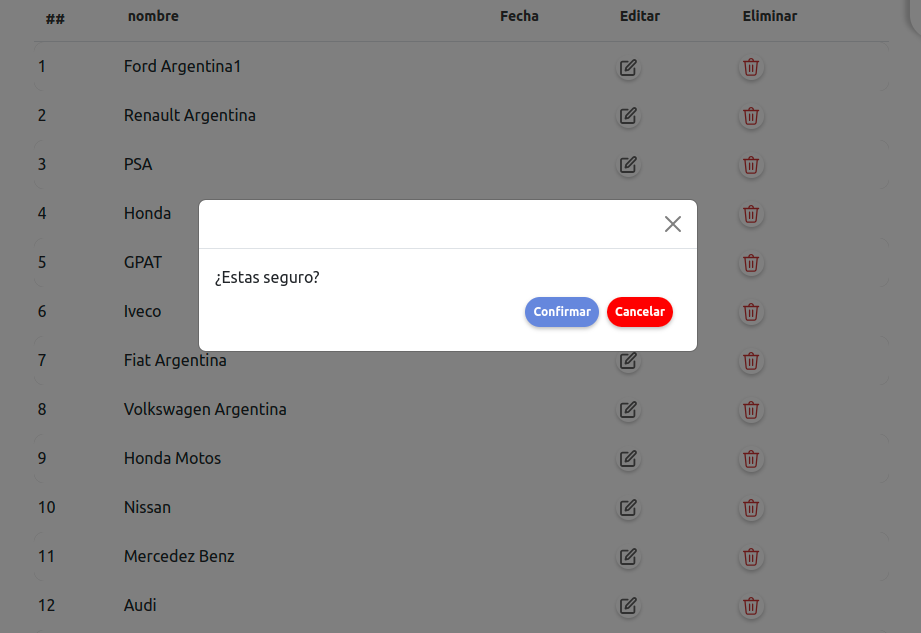Click the Audi name text
The width and height of the screenshot is (921, 633).
[x=140, y=605]
